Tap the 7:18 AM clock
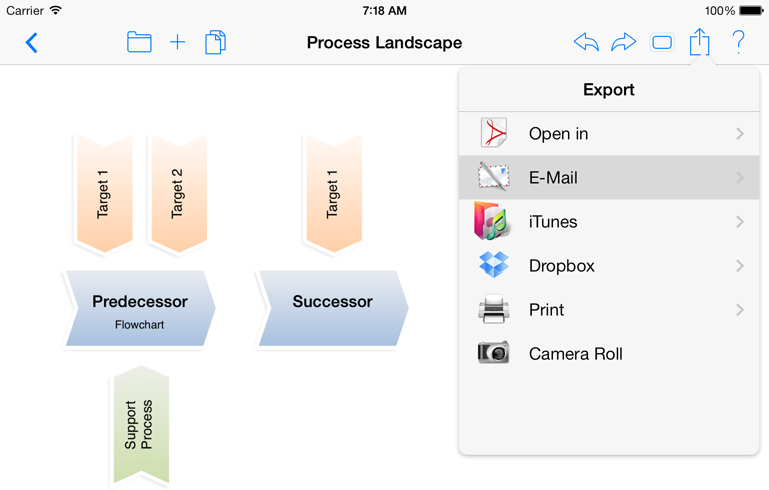 click(x=384, y=10)
